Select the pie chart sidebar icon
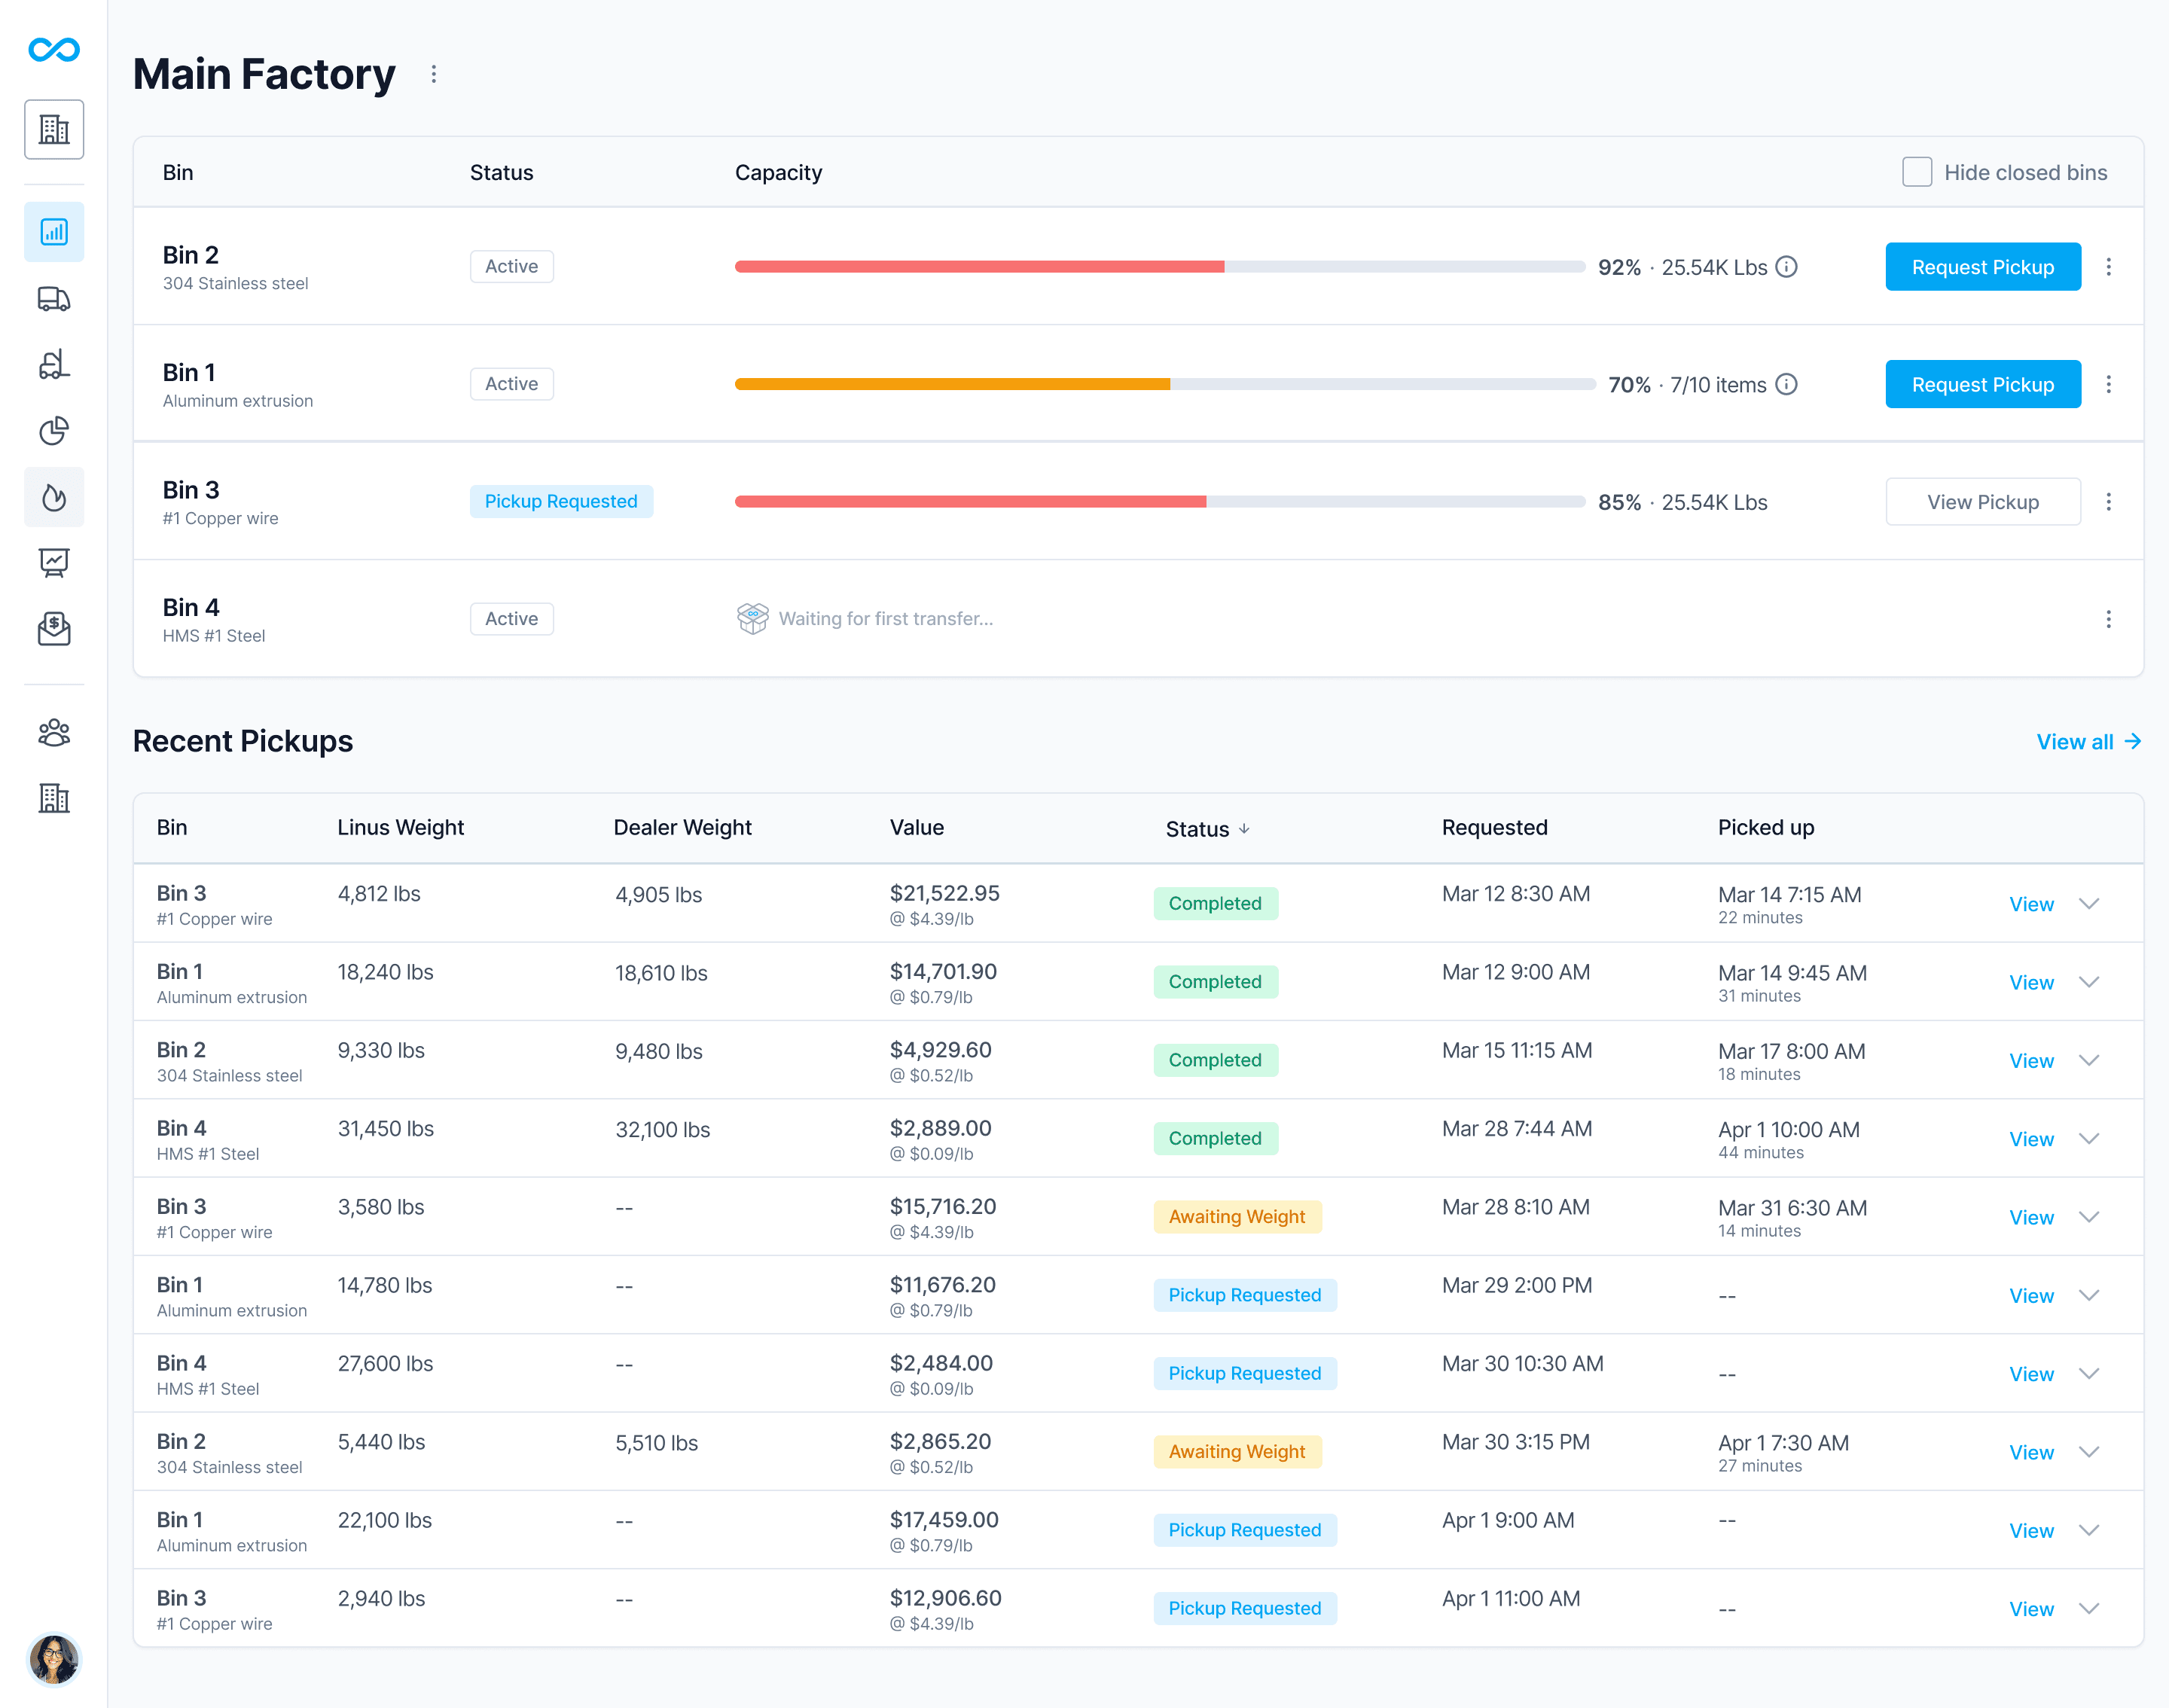2169x1708 pixels. tap(54, 431)
